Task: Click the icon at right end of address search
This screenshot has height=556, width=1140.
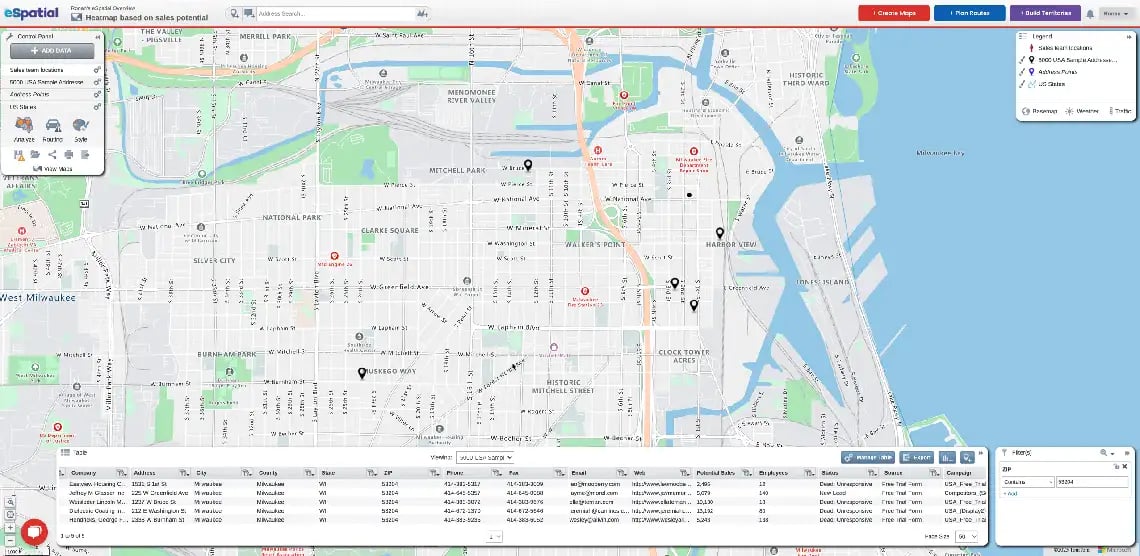Action: coord(422,14)
